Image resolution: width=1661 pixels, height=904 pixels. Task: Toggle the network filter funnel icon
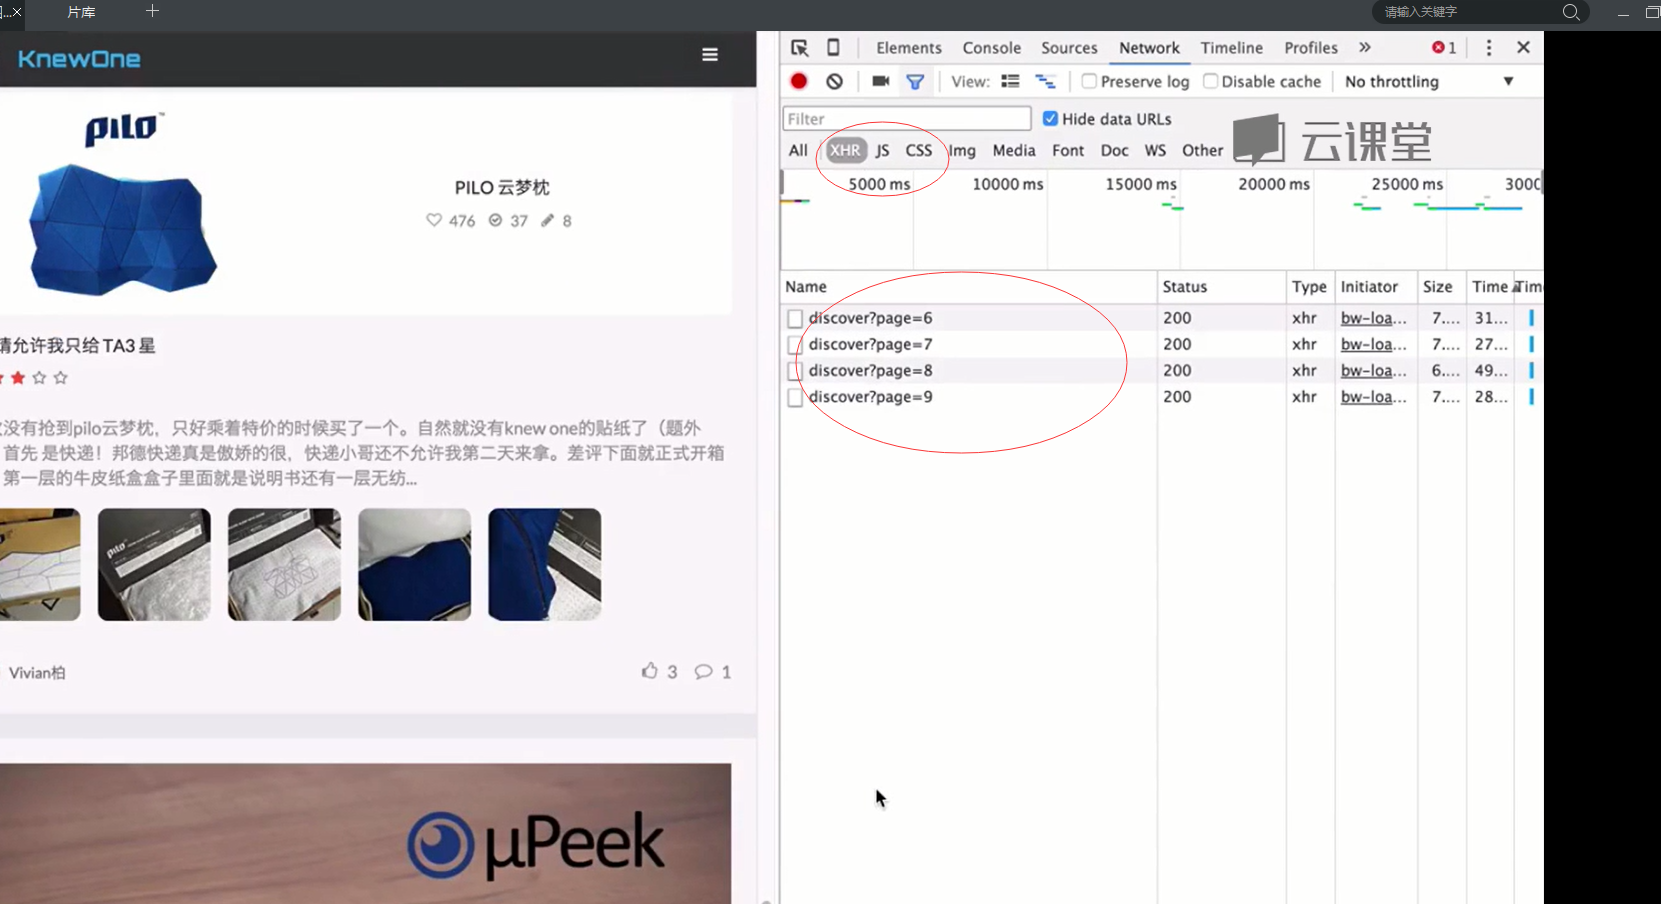coord(915,82)
